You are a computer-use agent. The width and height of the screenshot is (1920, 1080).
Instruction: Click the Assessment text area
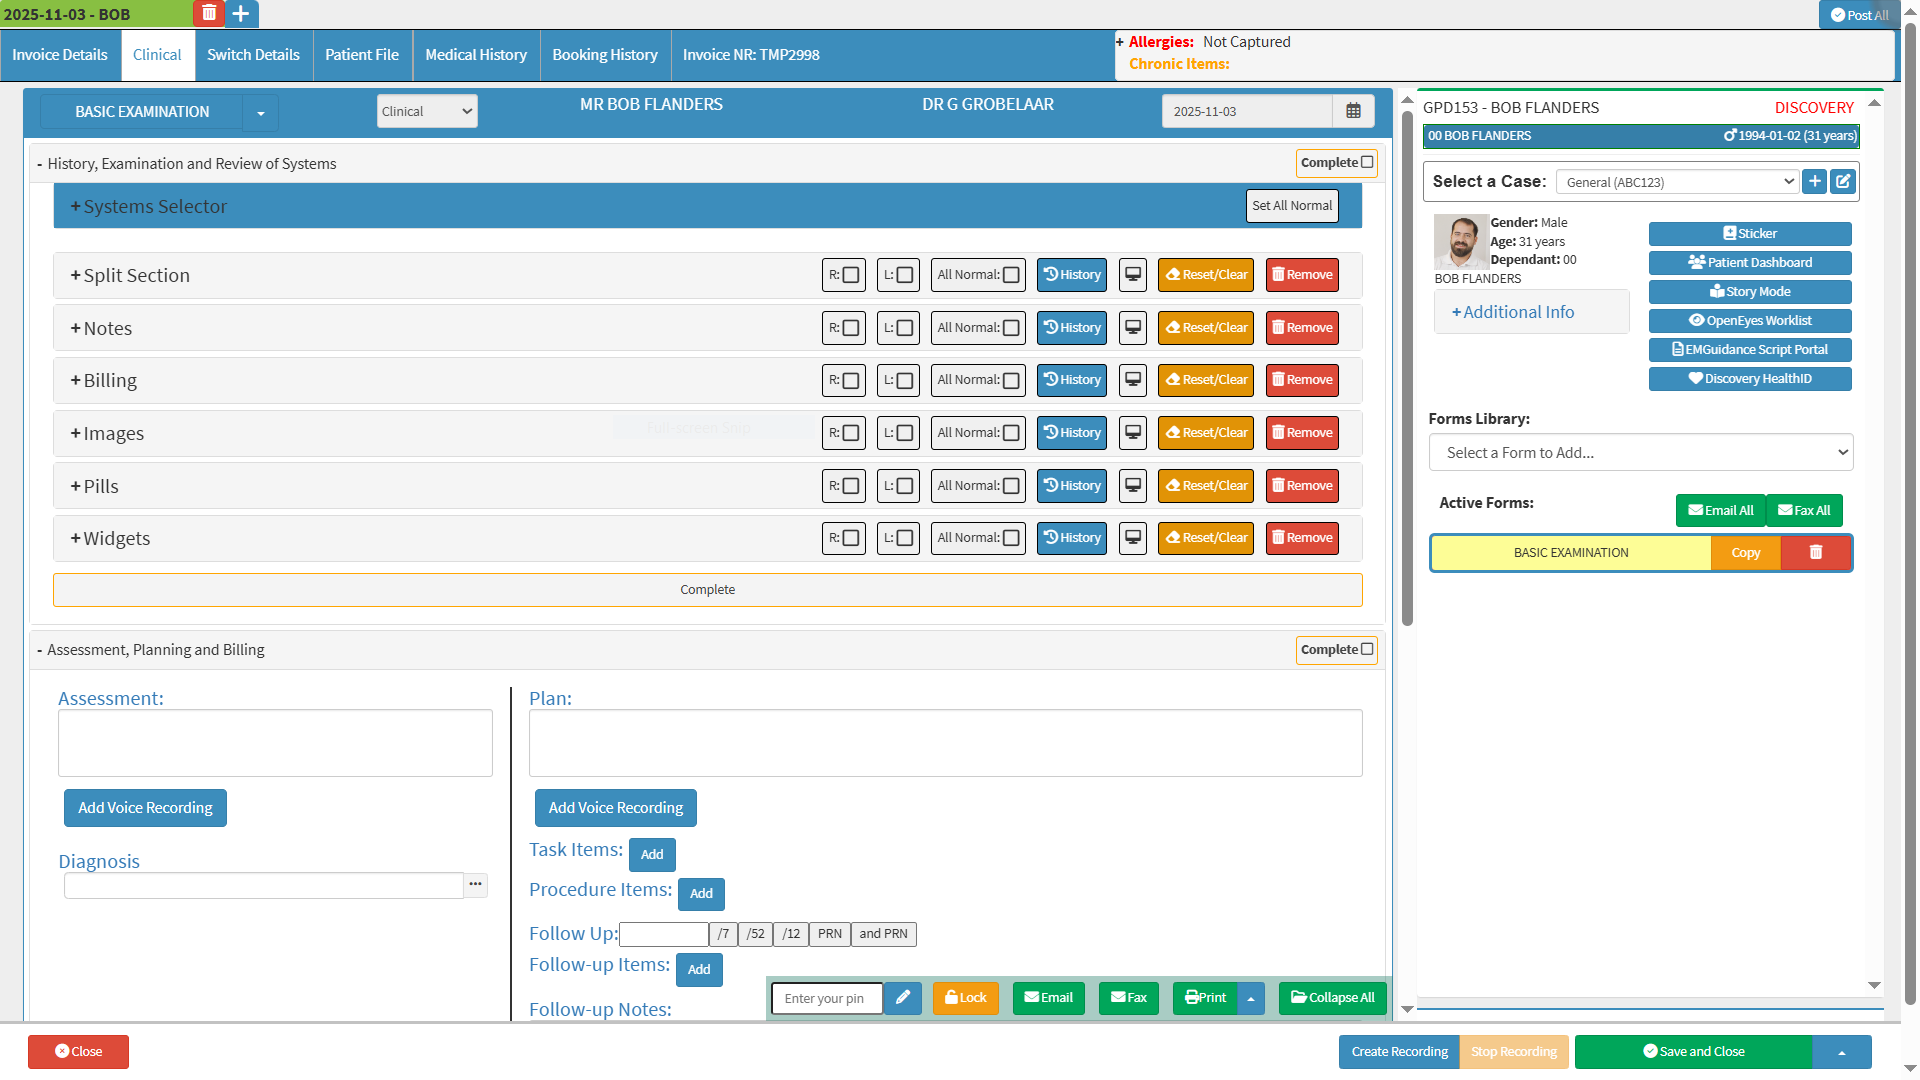pos(275,743)
